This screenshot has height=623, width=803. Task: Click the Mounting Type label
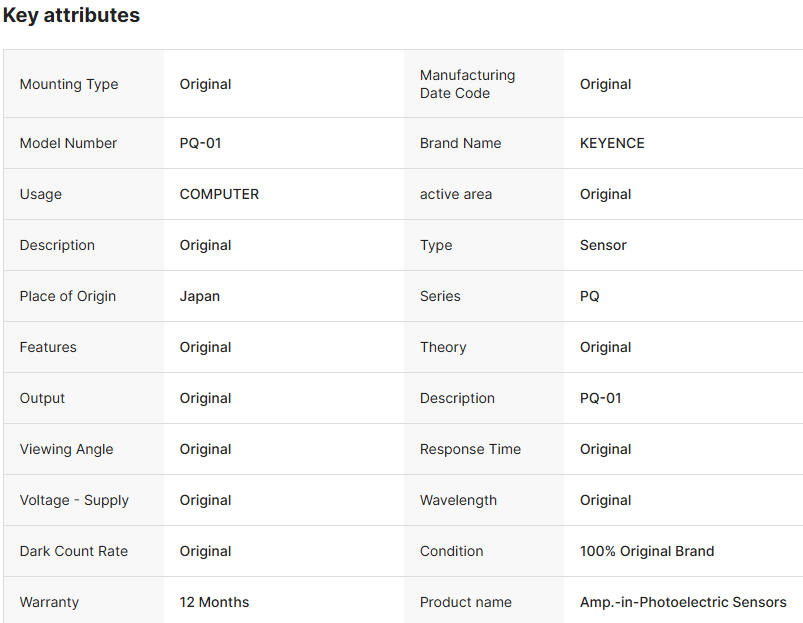(x=69, y=84)
